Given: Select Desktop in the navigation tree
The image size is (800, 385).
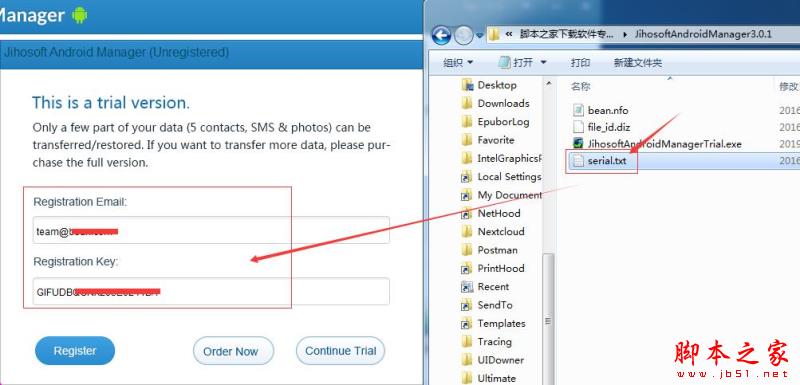Looking at the screenshot, I should 497,85.
